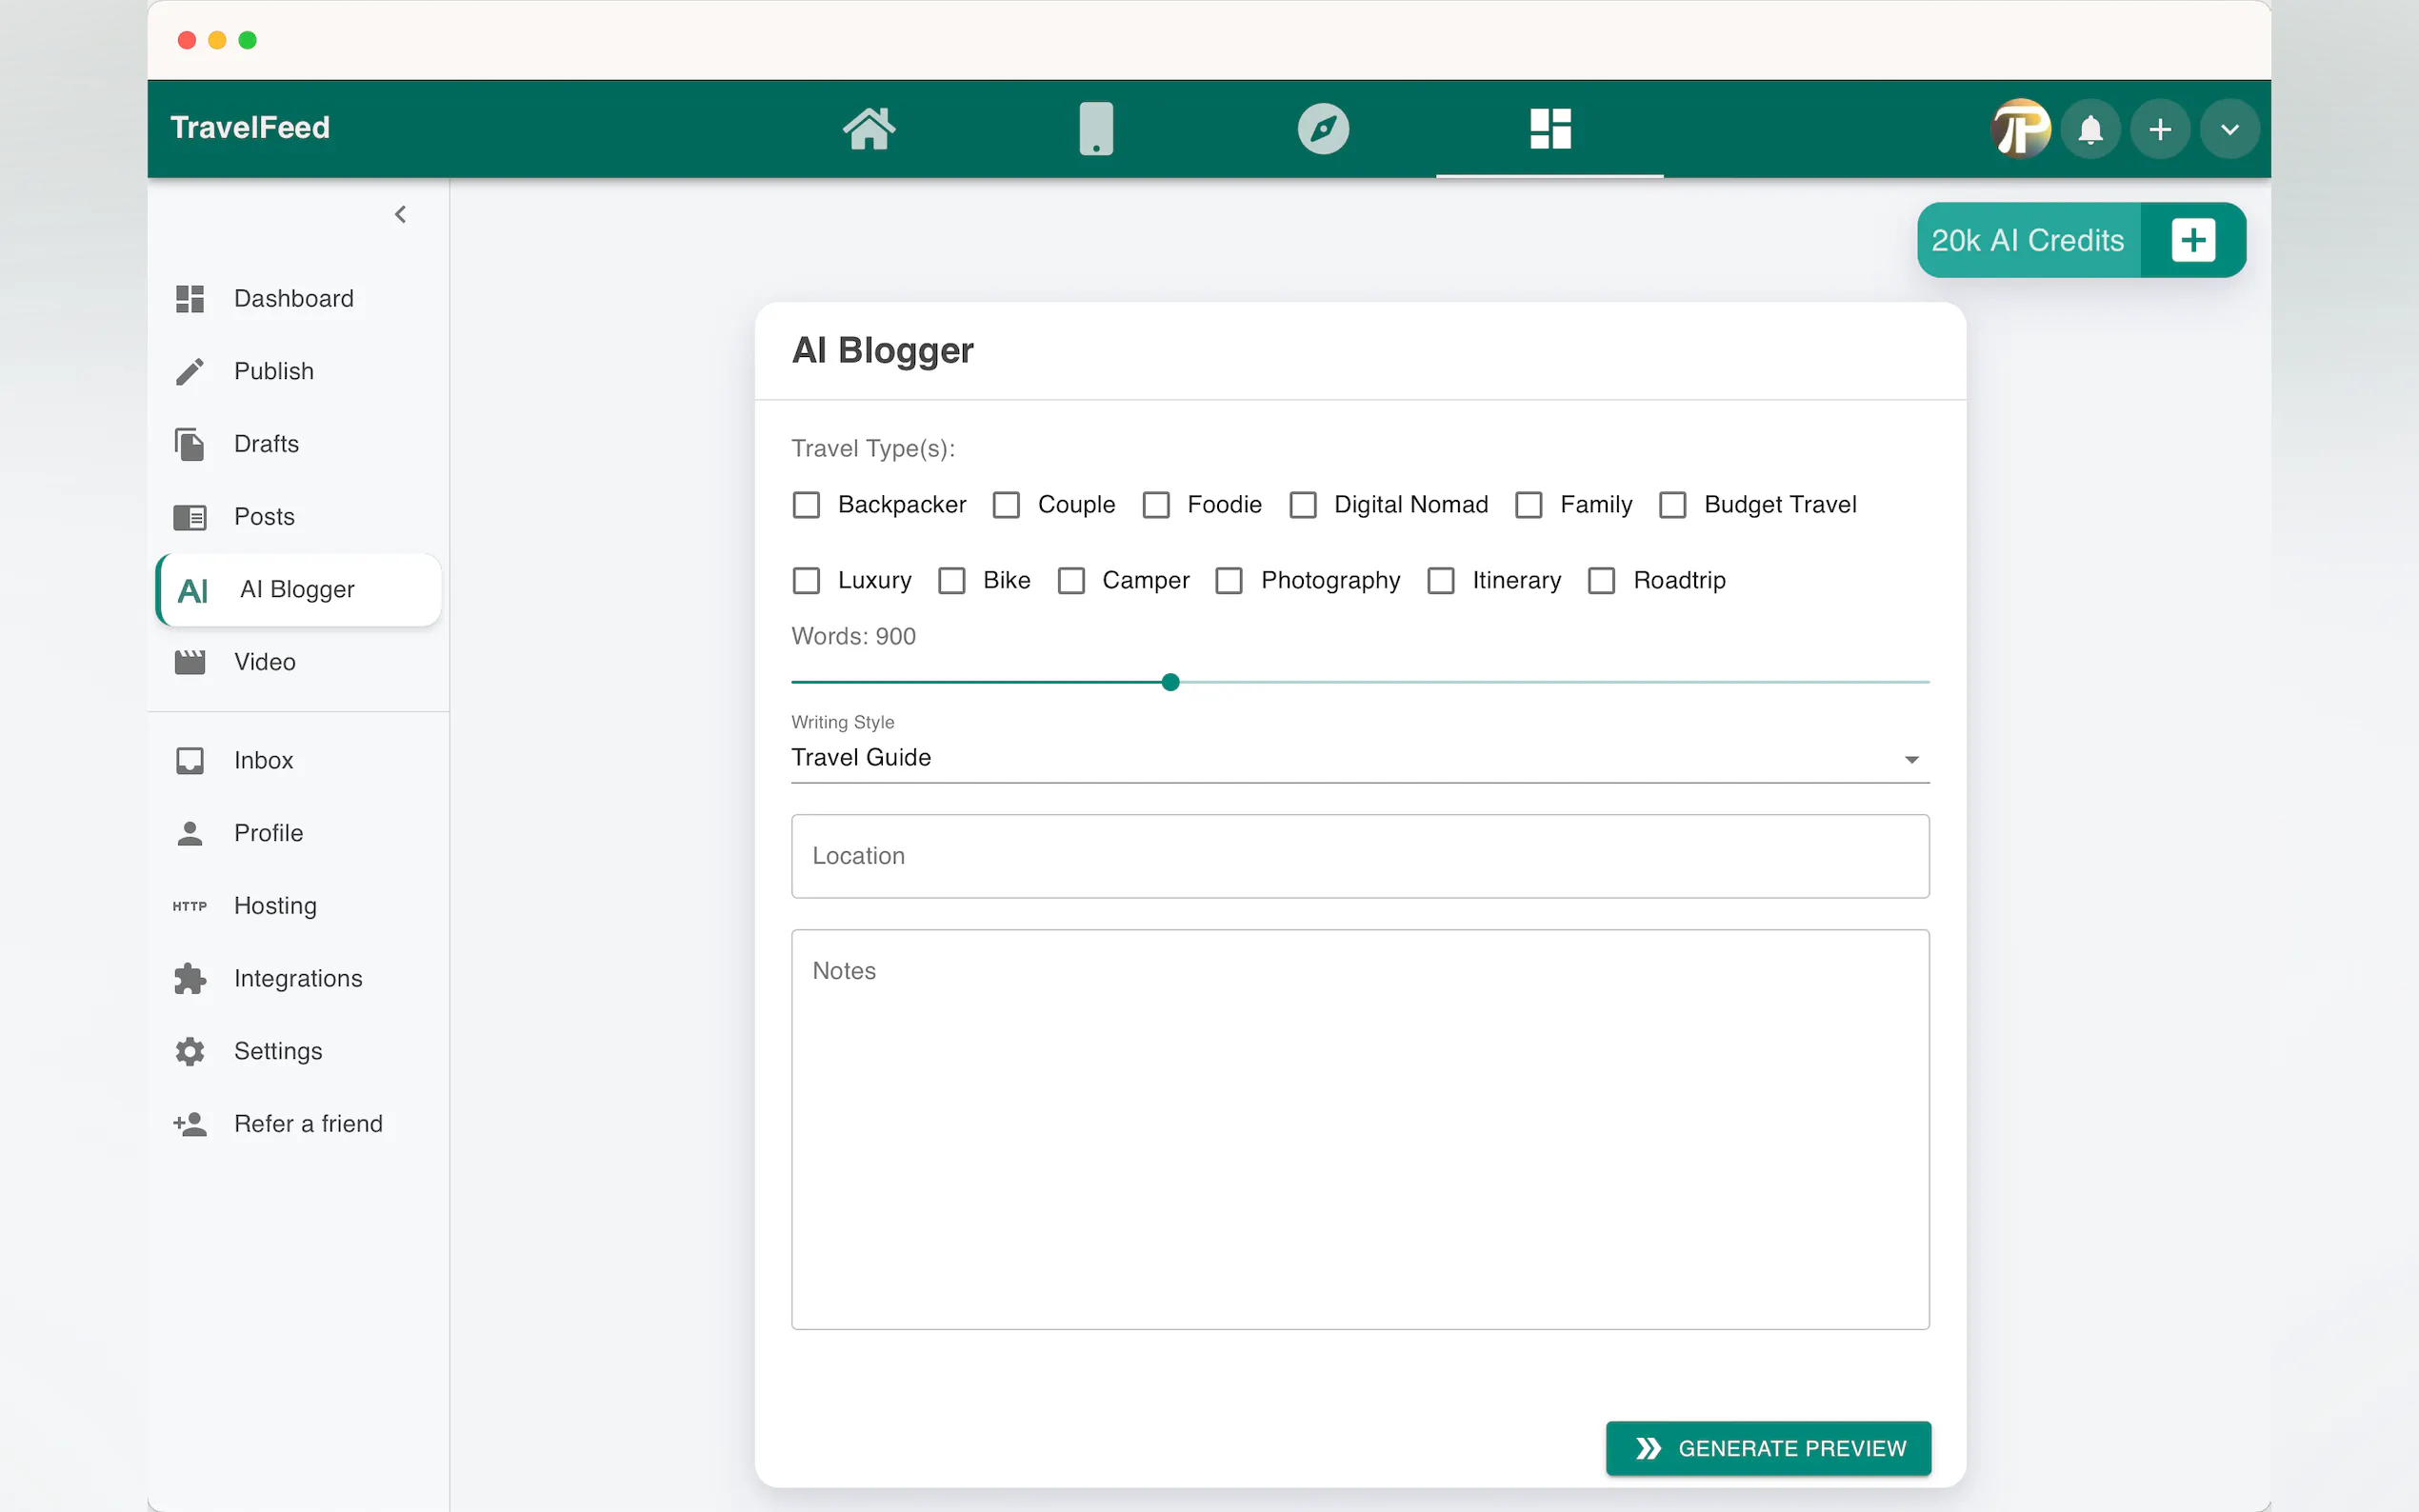Open the home feed icon
The image size is (2419, 1512).
click(x=869, y=128)
